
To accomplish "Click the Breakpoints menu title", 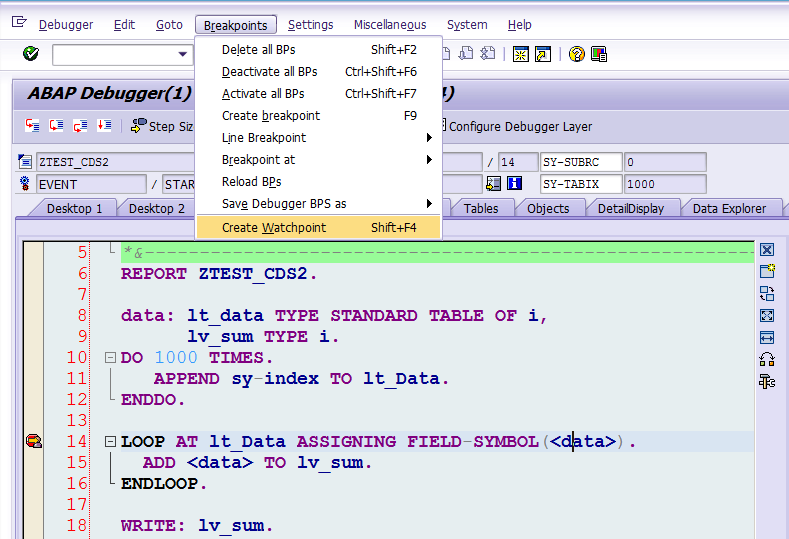I will pos(235,25).
